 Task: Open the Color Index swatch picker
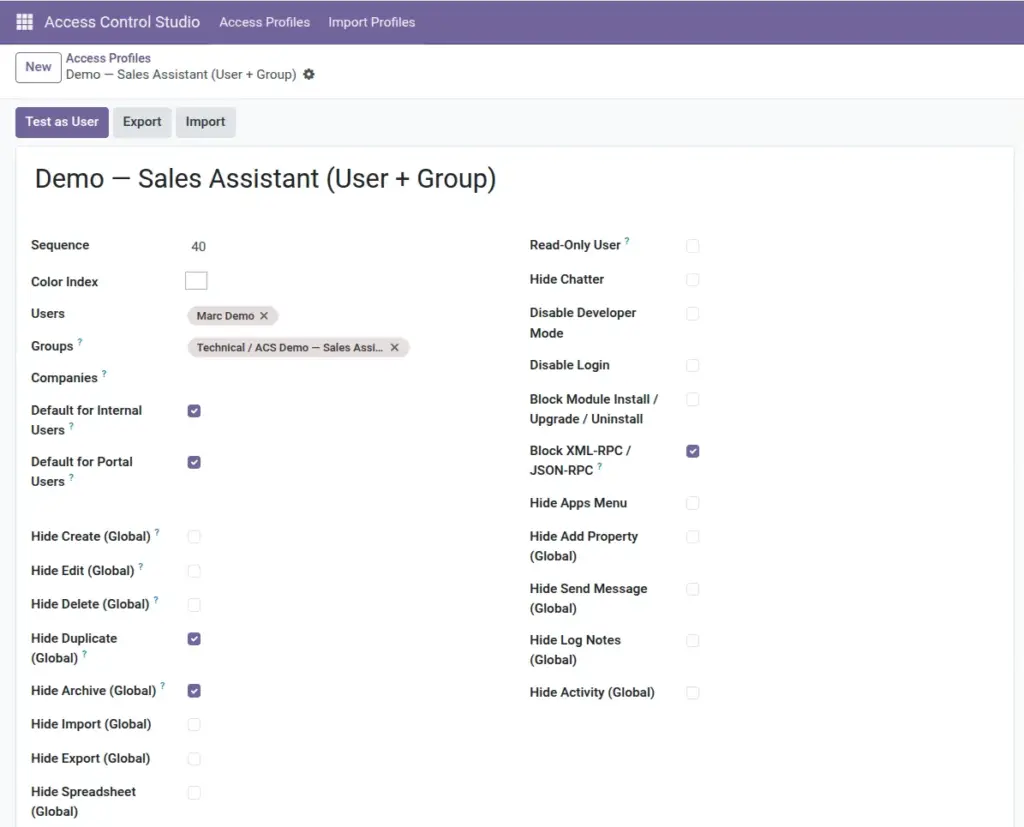pyautogui.click(x=196, y=281)
